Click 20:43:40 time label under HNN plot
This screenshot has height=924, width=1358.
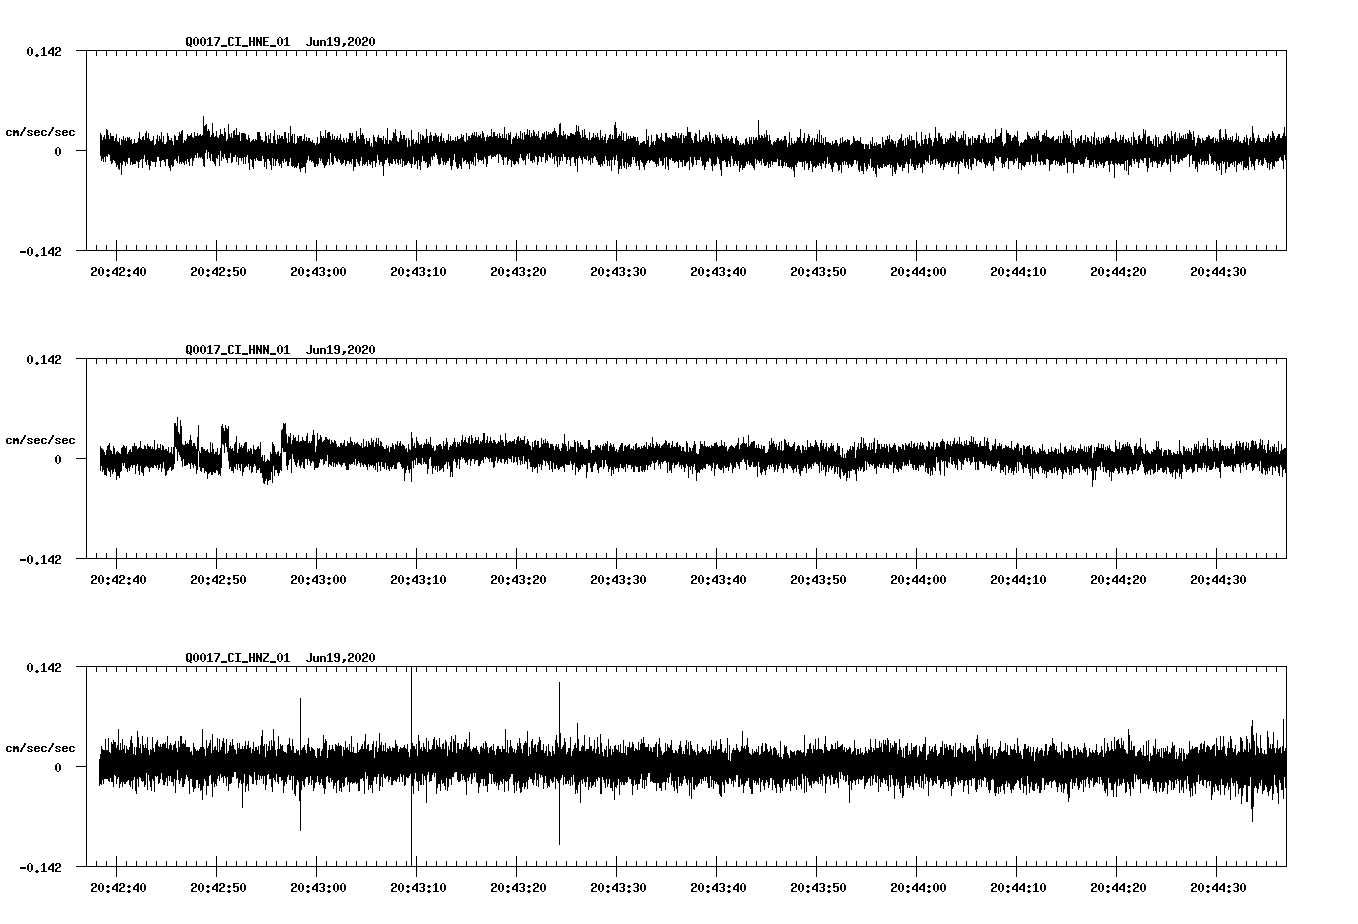pos(718,580)
